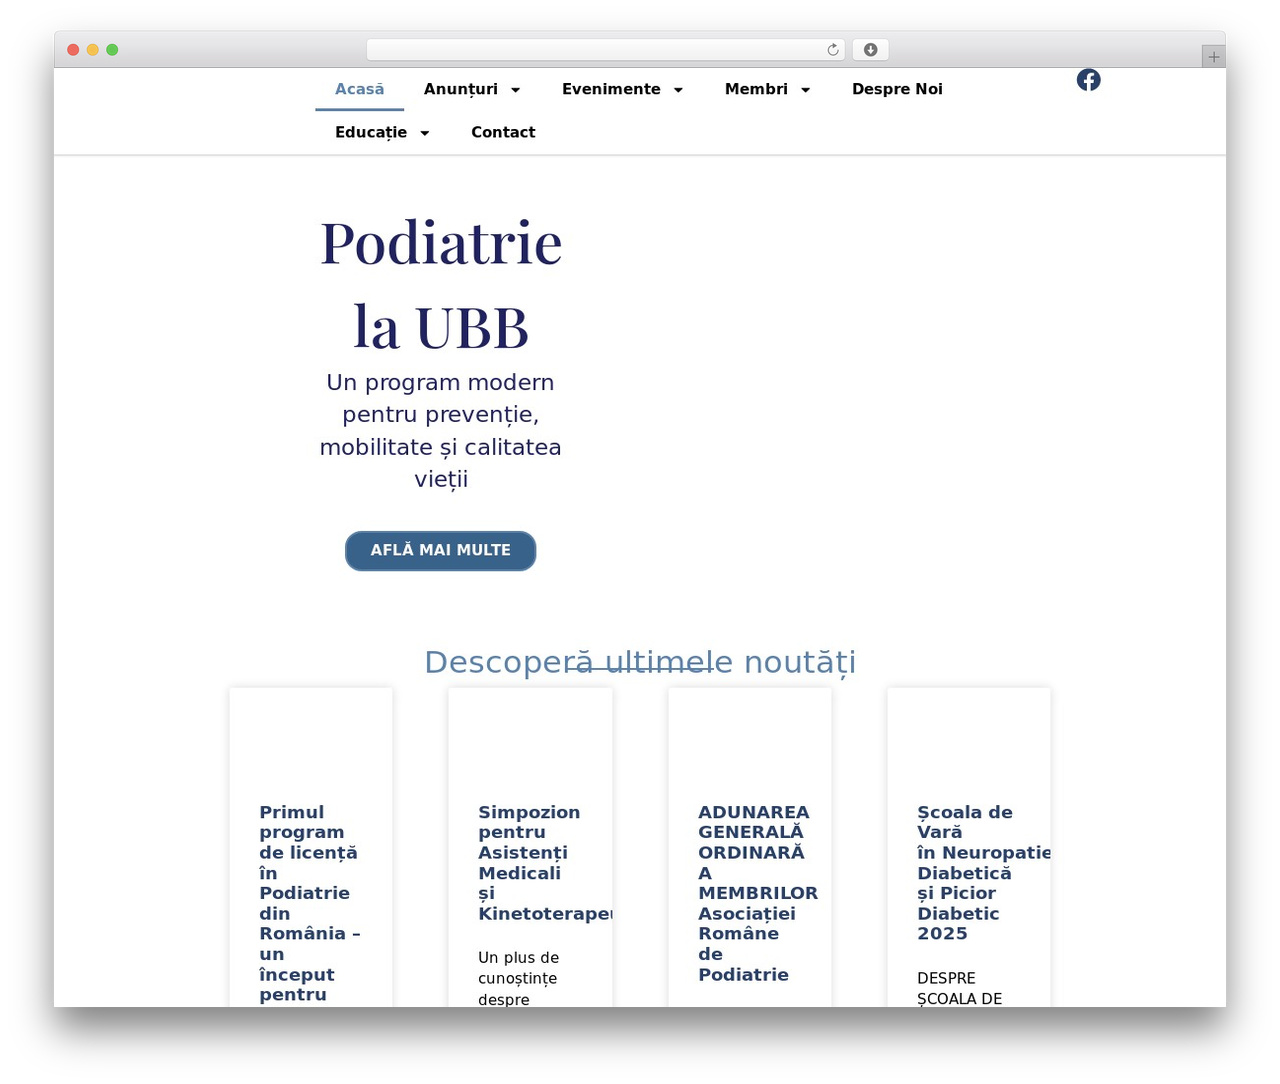The height and width of the screenshot is (1084, 1280).
Task: Click the browser downloads icon
Action: click(x=870, y=50)
